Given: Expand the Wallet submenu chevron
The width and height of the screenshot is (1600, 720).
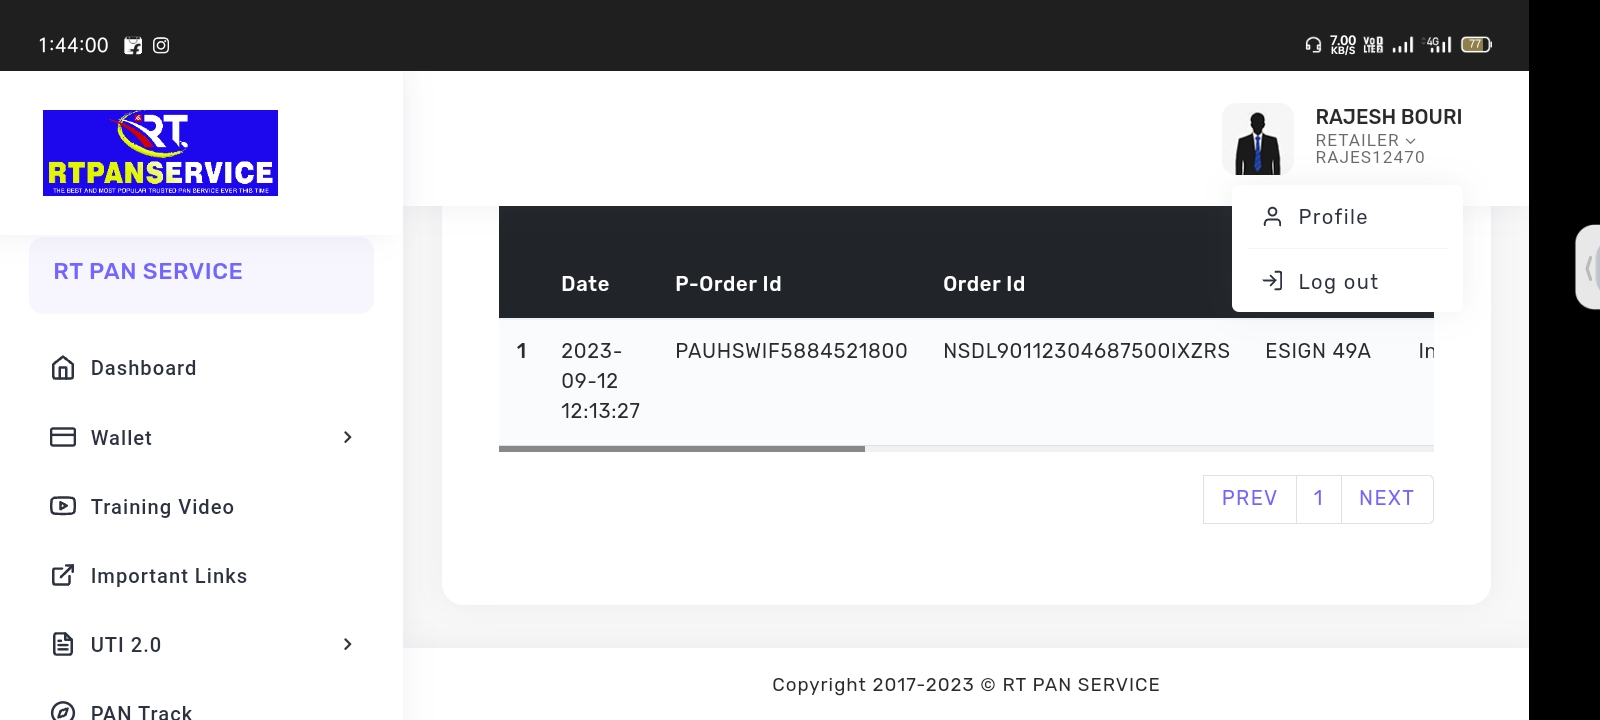Looking at the screenshot, I should (x=347, y=437).
